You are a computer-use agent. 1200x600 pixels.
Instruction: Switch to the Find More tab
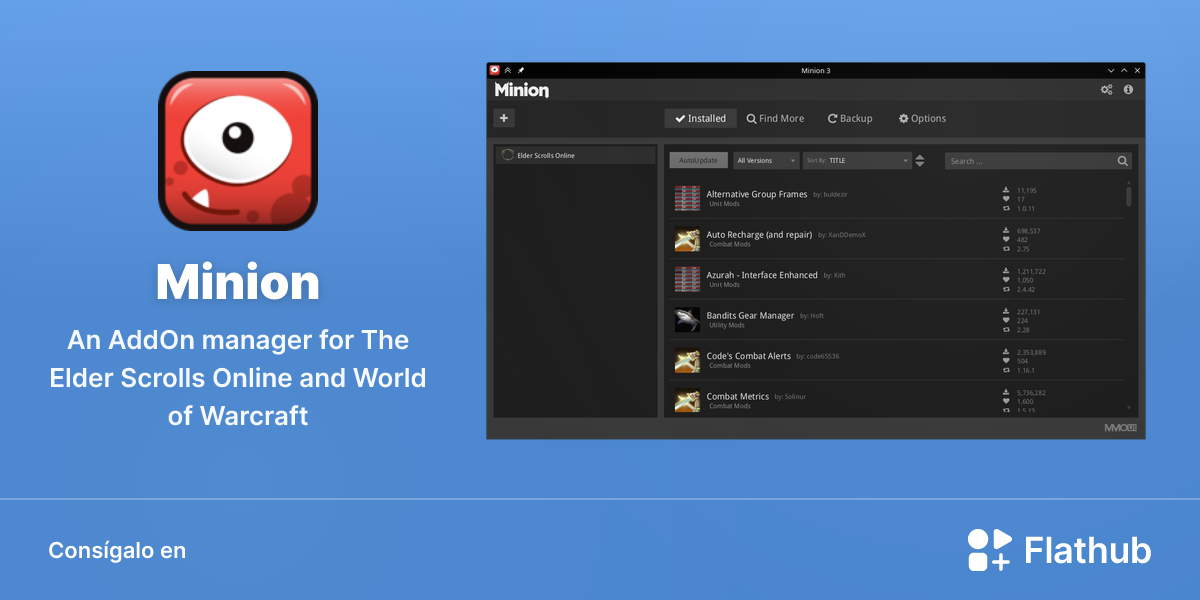[775, 118]
